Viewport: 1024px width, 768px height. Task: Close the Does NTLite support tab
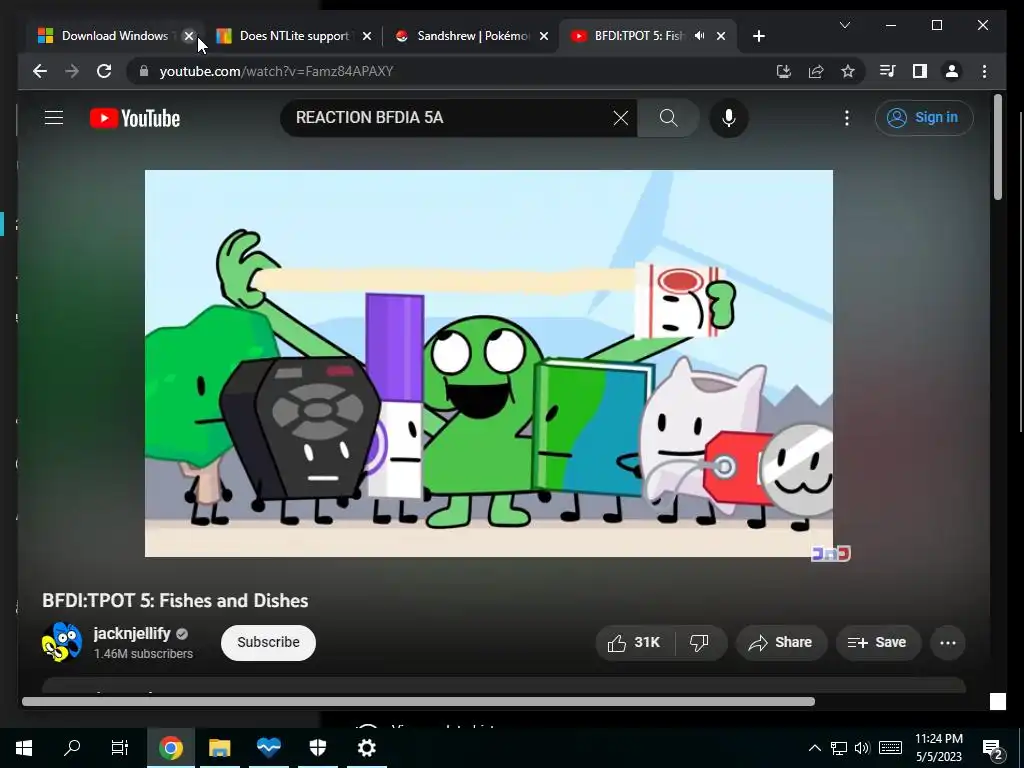[x=367, y=36]
